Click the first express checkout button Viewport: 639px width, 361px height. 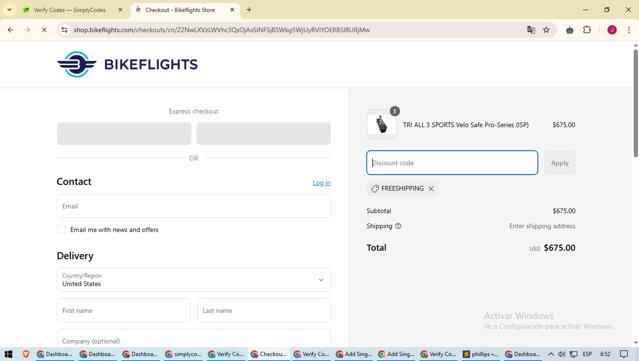point(124,134)
